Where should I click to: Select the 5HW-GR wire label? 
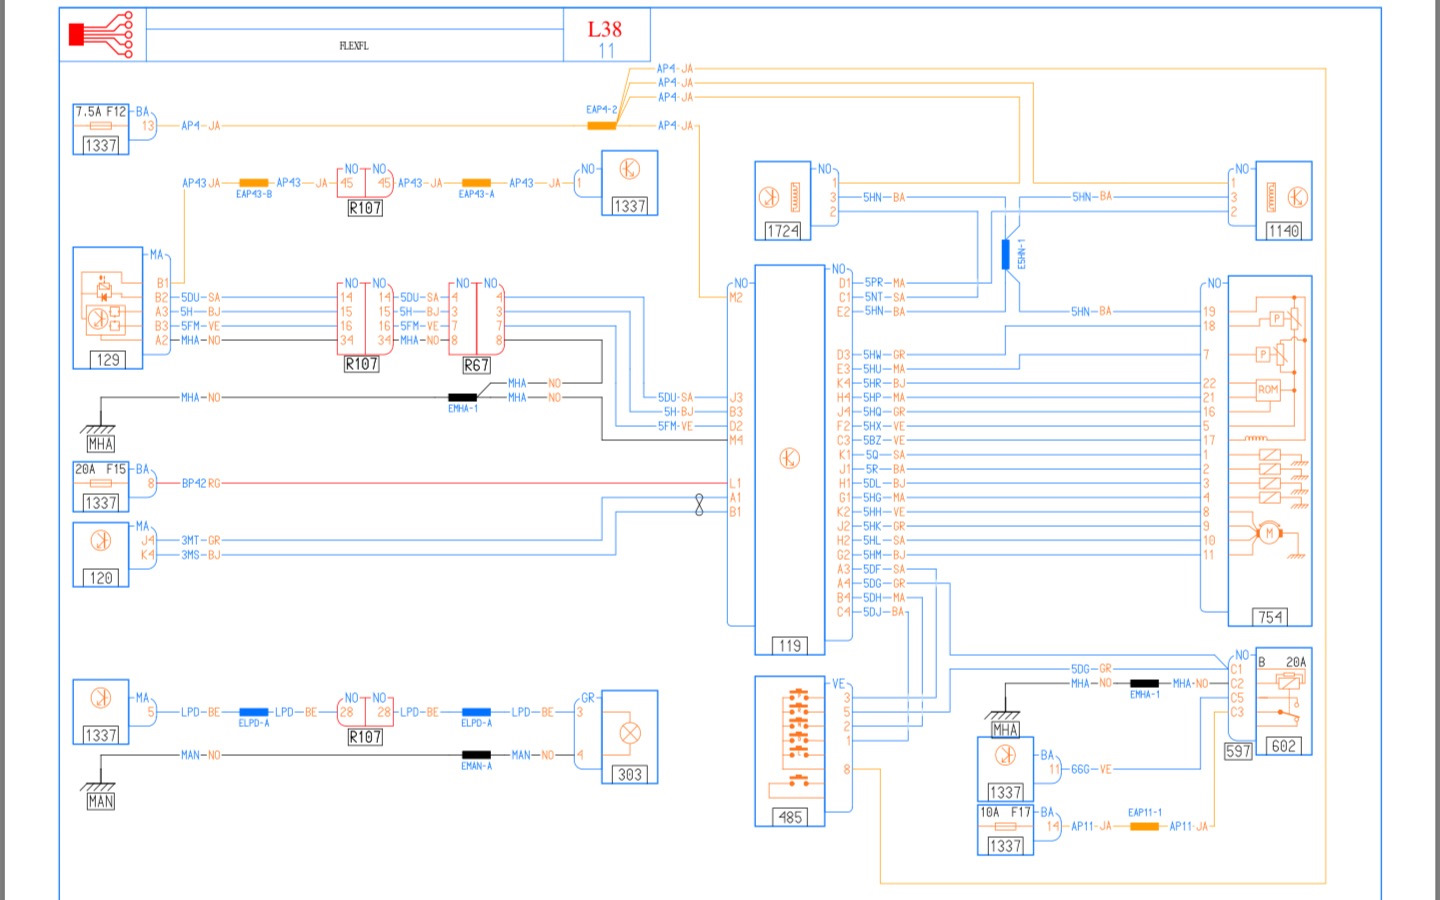coord(884,355)
